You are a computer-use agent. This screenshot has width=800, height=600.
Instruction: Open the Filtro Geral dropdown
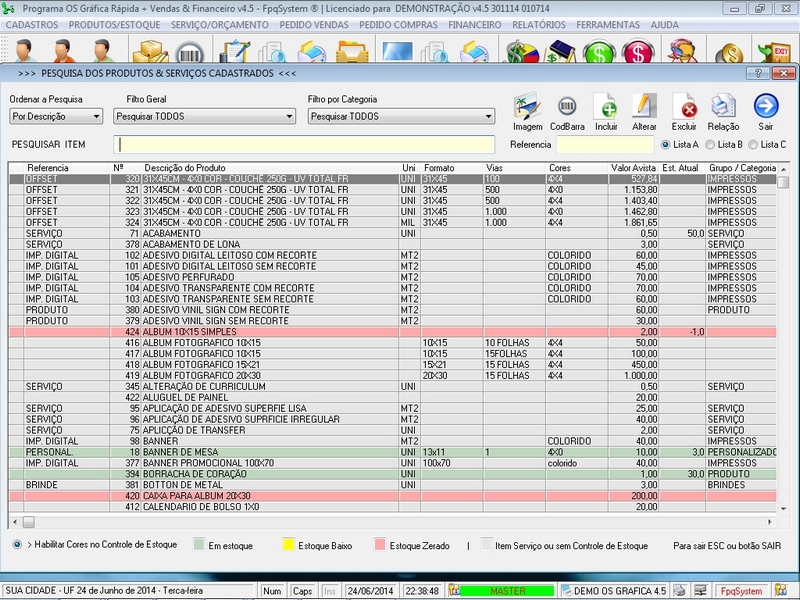[x=290, y=117]
